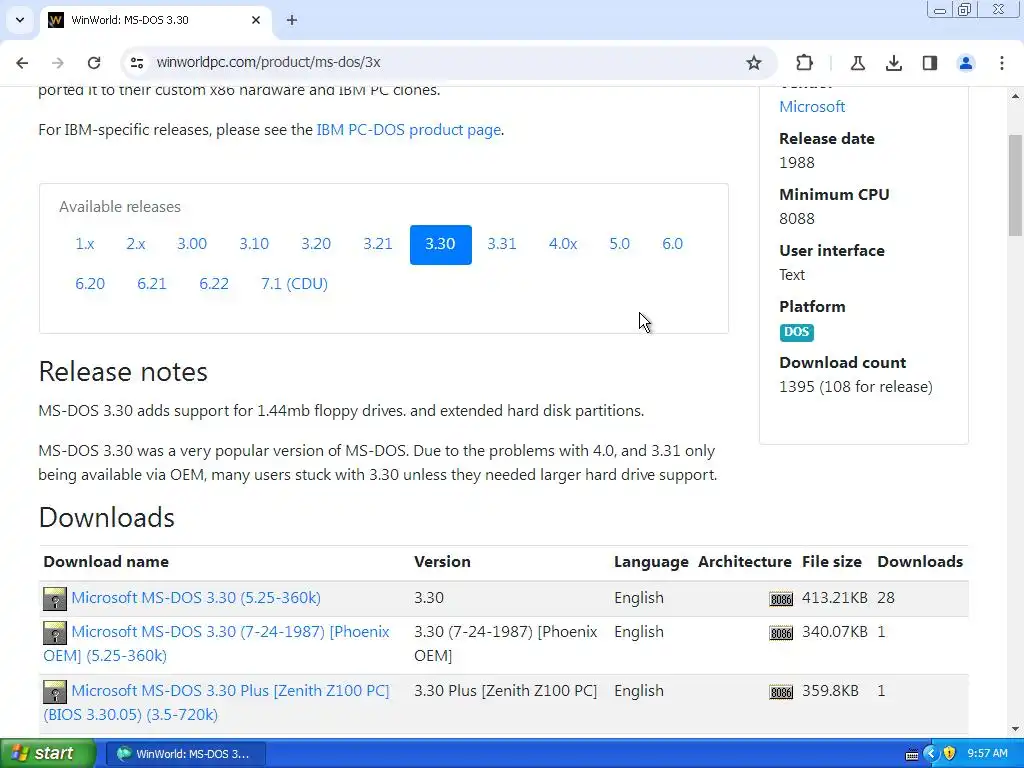The height and width of the screenshot is (768, 1024).
Task: Open Microsoft MS-DOS 3.30 (5.25-360k) download
Action: click(x=196, y=598)
